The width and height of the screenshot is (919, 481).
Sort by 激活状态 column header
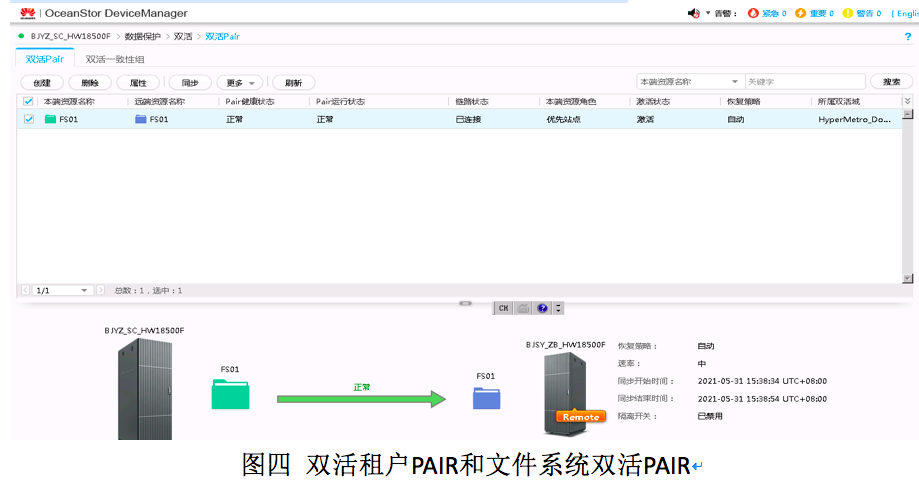[653, 101]
